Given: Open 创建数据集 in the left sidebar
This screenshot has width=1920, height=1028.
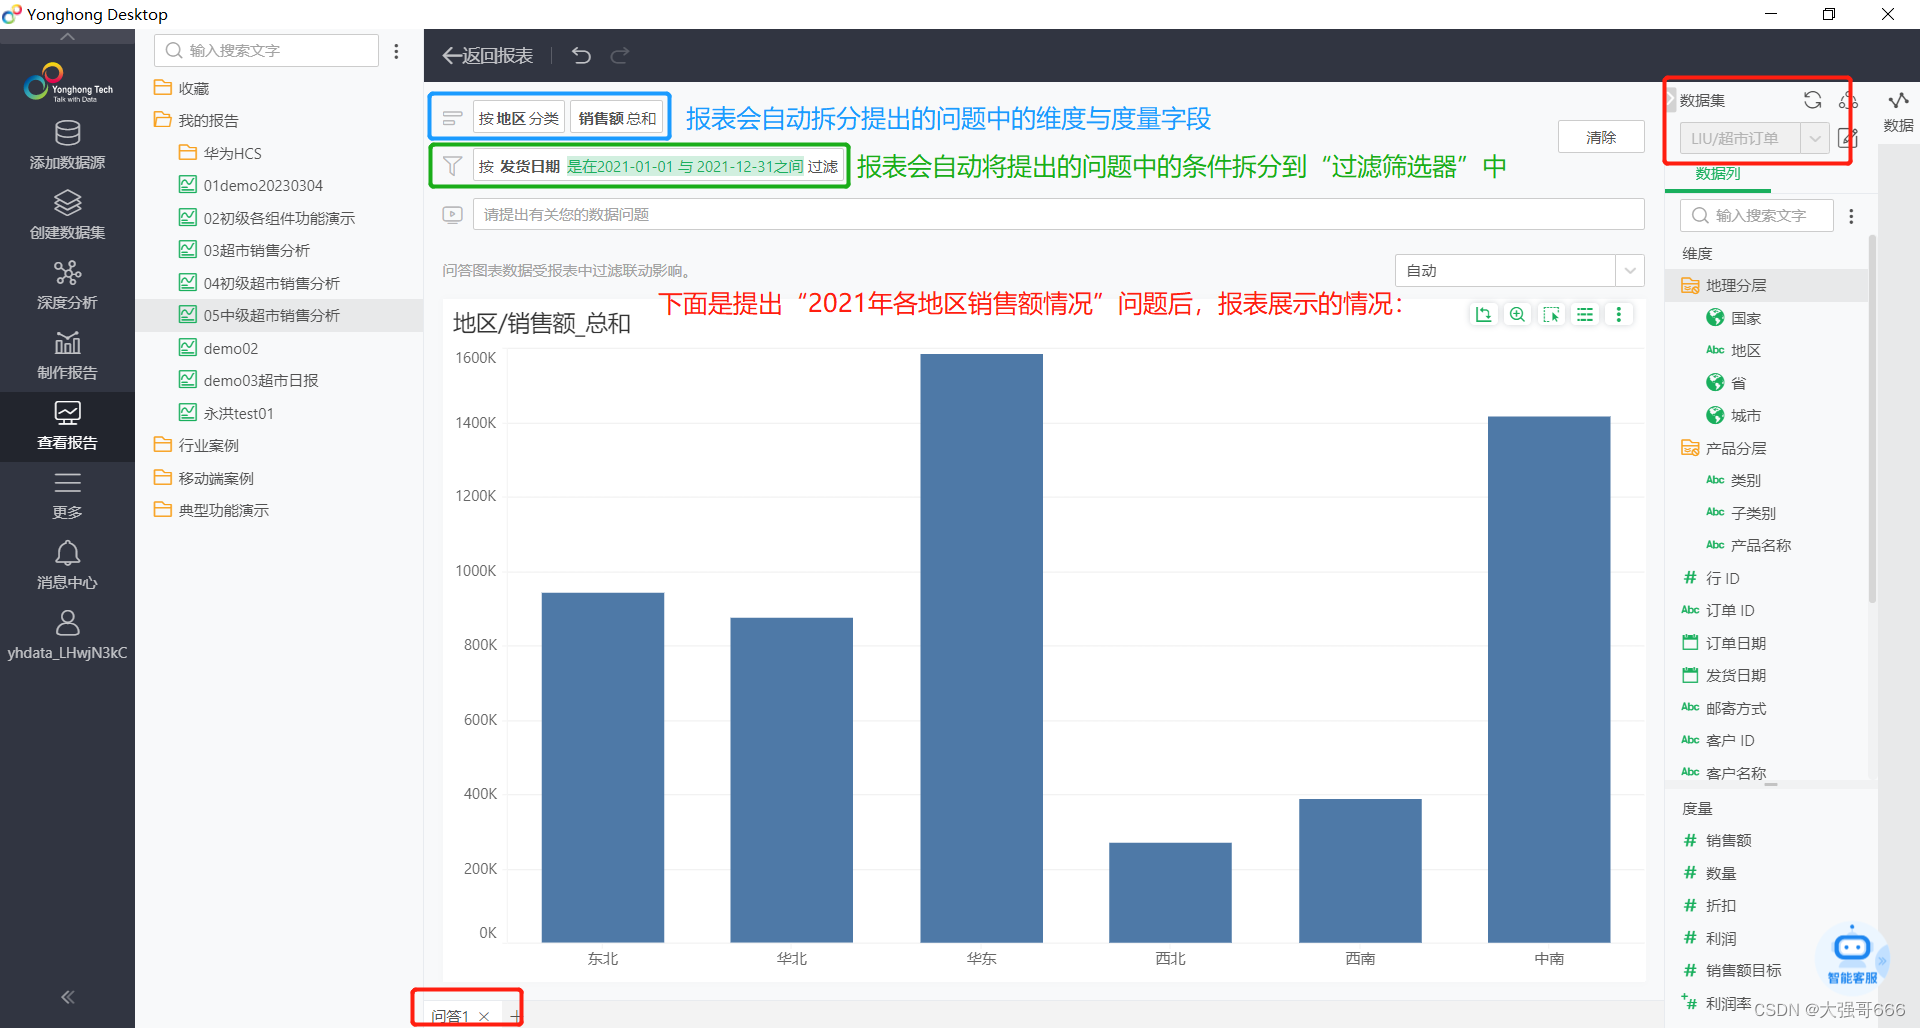Looking at the screenshot, I should (67, 216).
